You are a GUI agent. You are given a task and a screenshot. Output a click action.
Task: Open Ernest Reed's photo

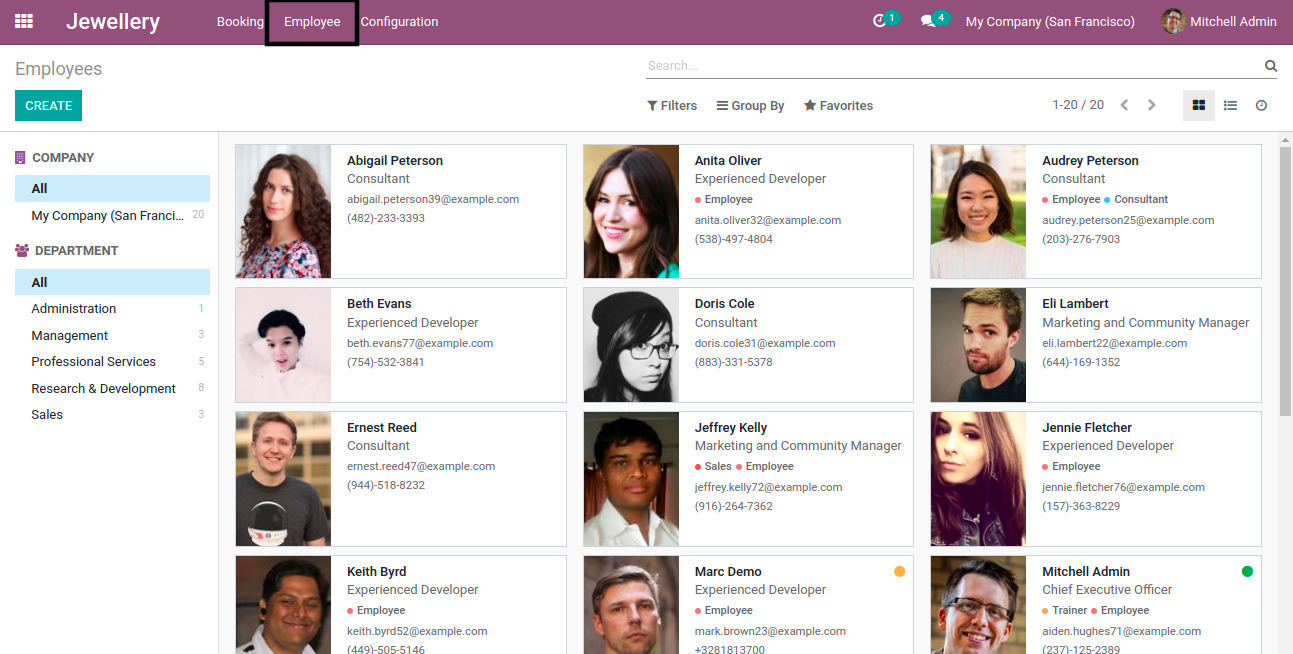283,479
